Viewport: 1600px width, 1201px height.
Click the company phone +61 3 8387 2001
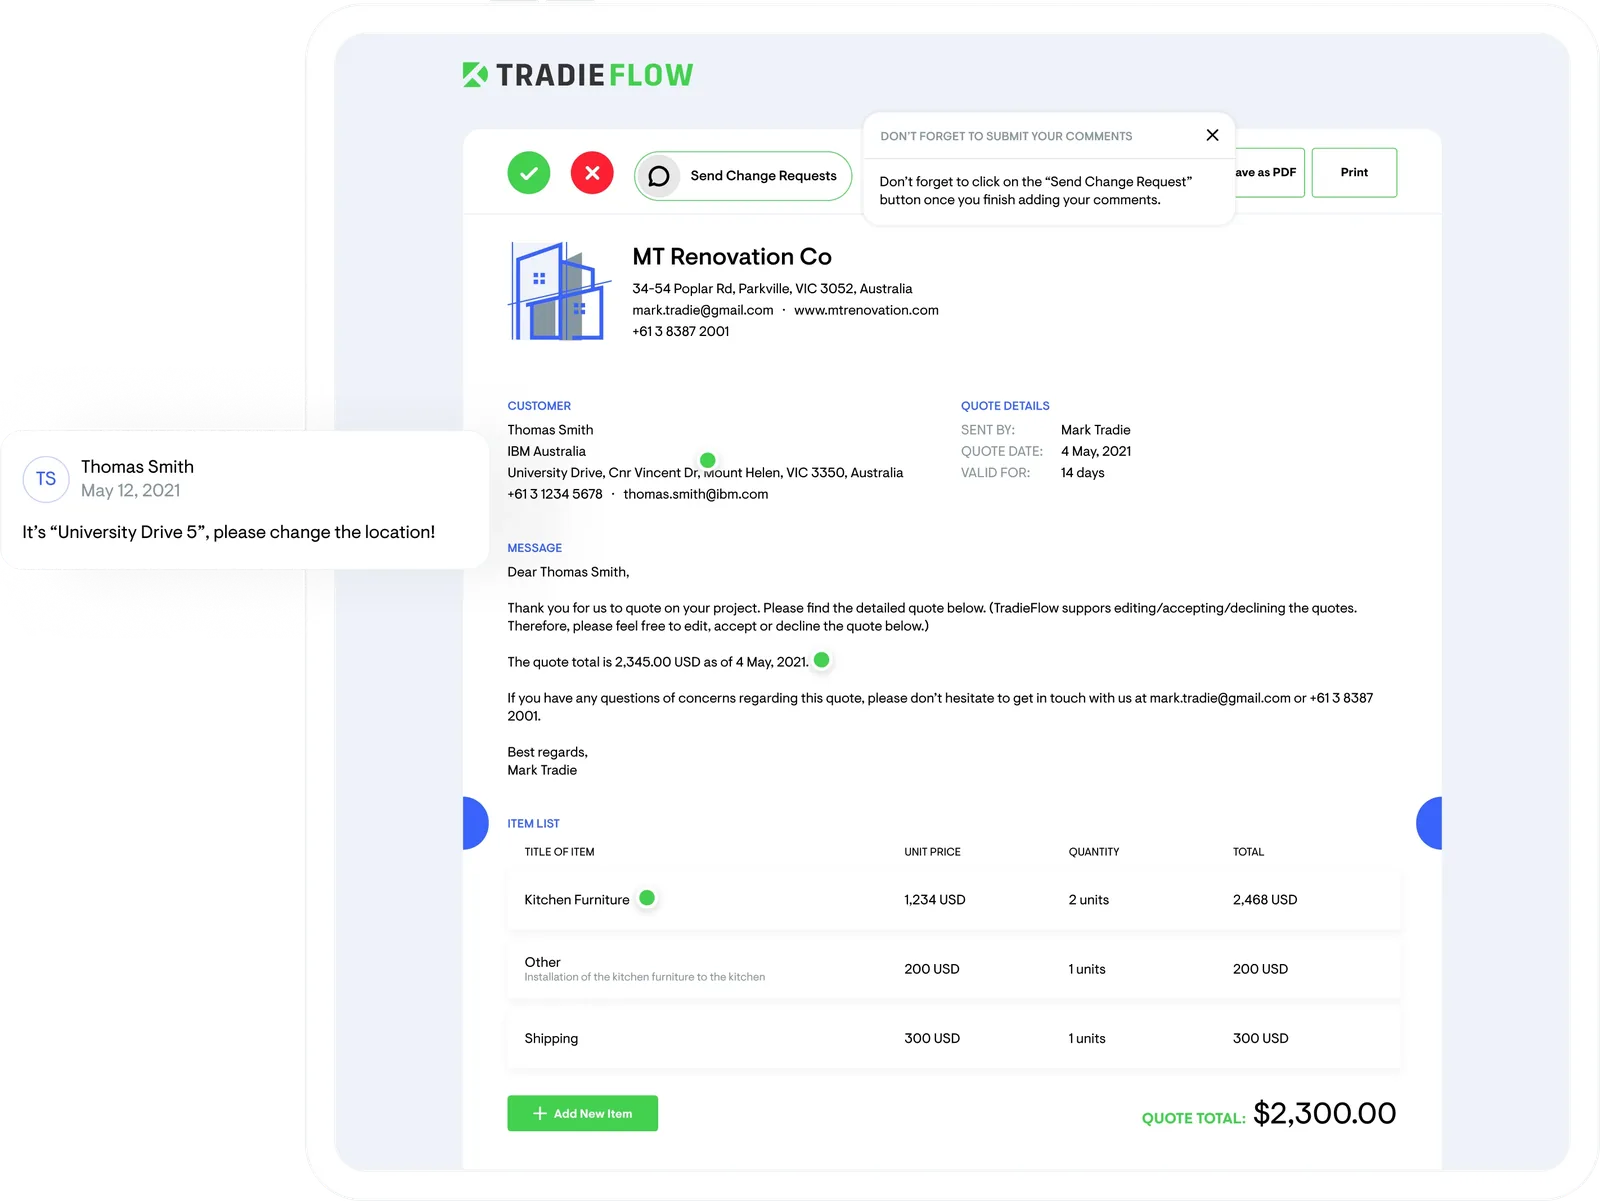681,332
